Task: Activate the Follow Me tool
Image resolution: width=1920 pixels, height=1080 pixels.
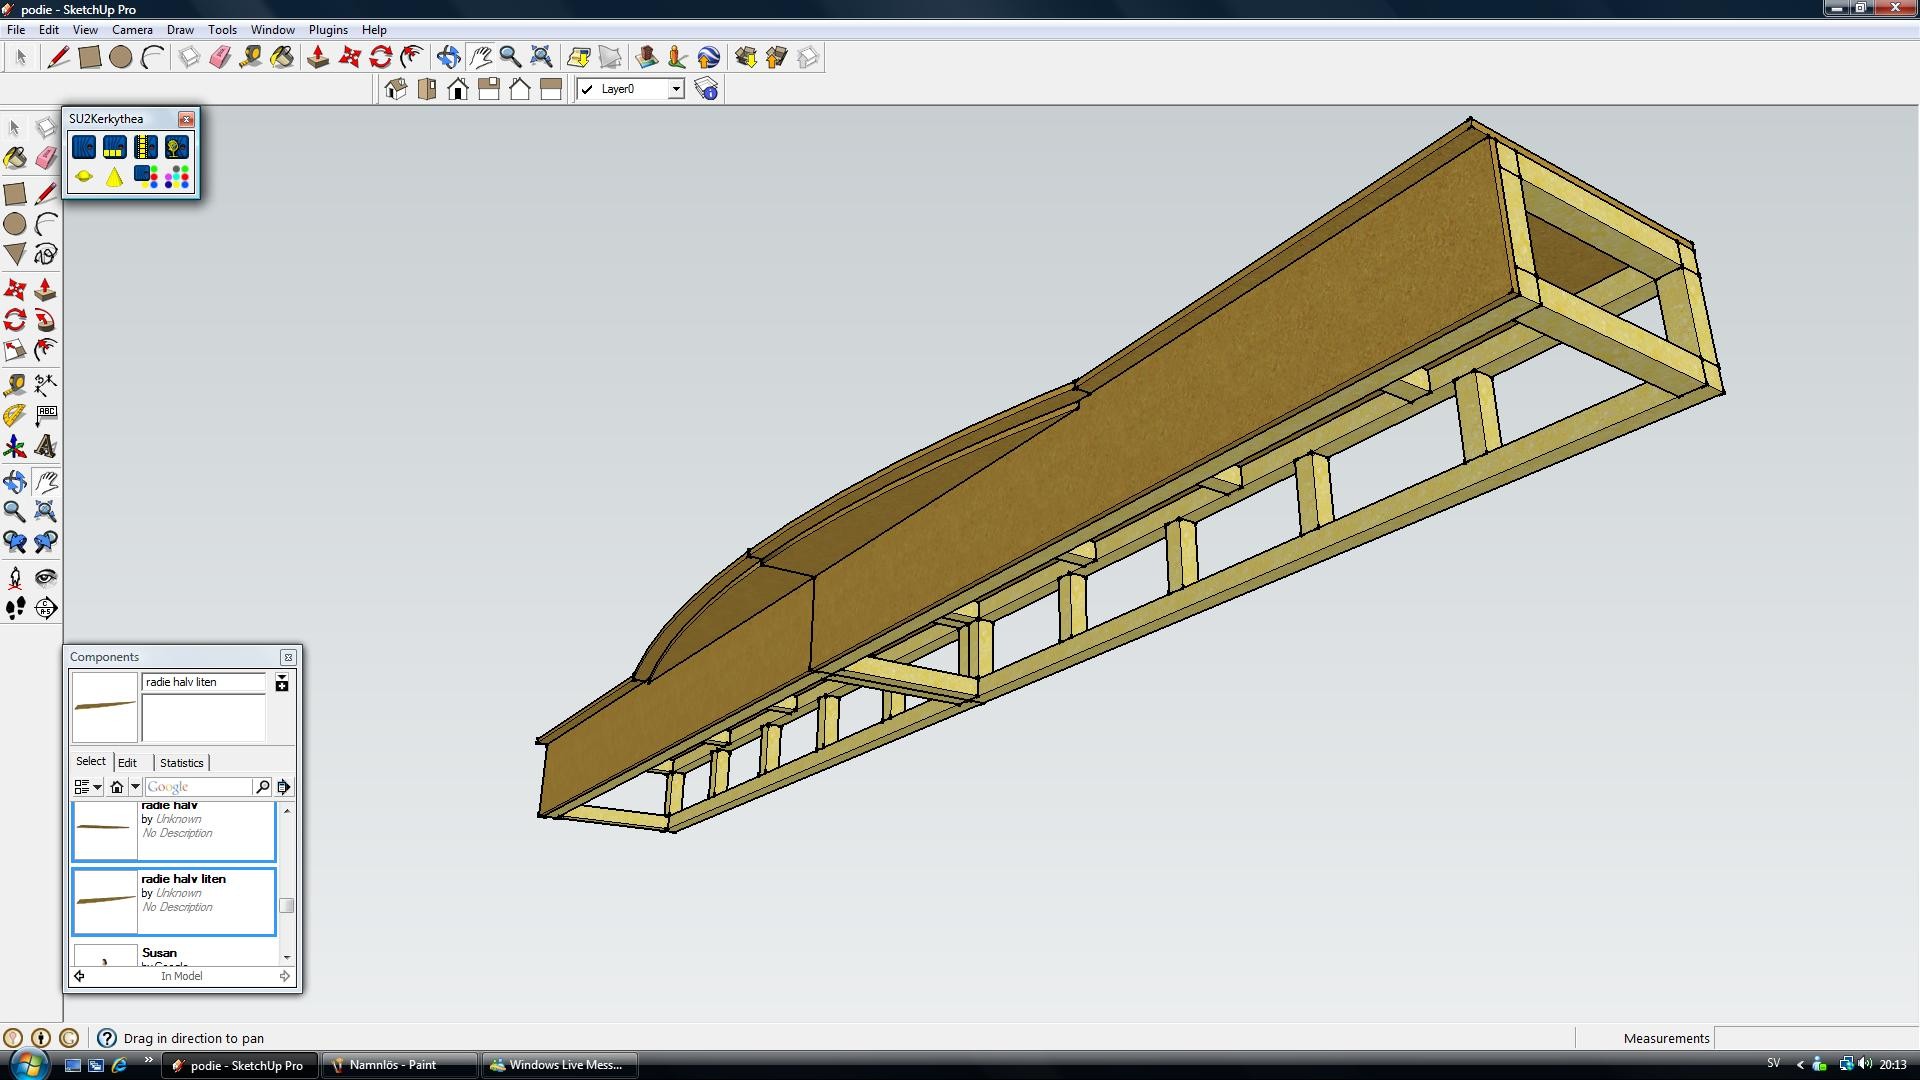Action: tap(45, 320)
